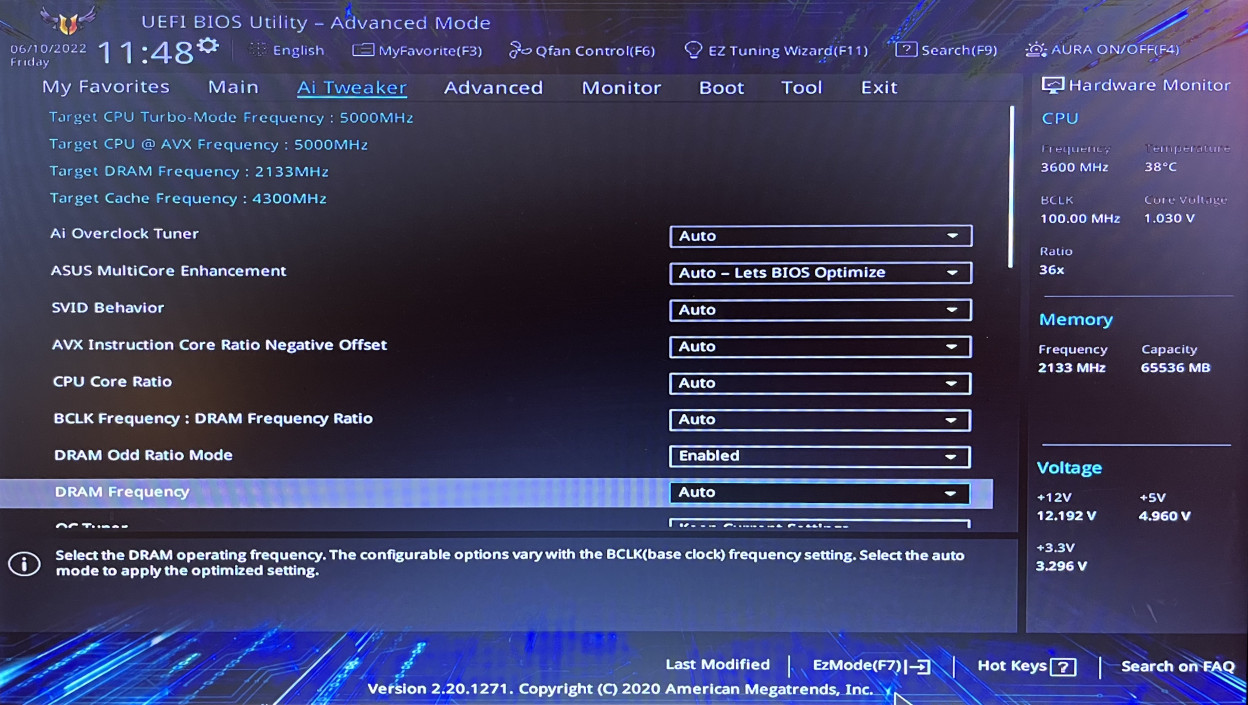
Task: Click the EzMode(F7) arrow icon
Action: pos(917,667)
